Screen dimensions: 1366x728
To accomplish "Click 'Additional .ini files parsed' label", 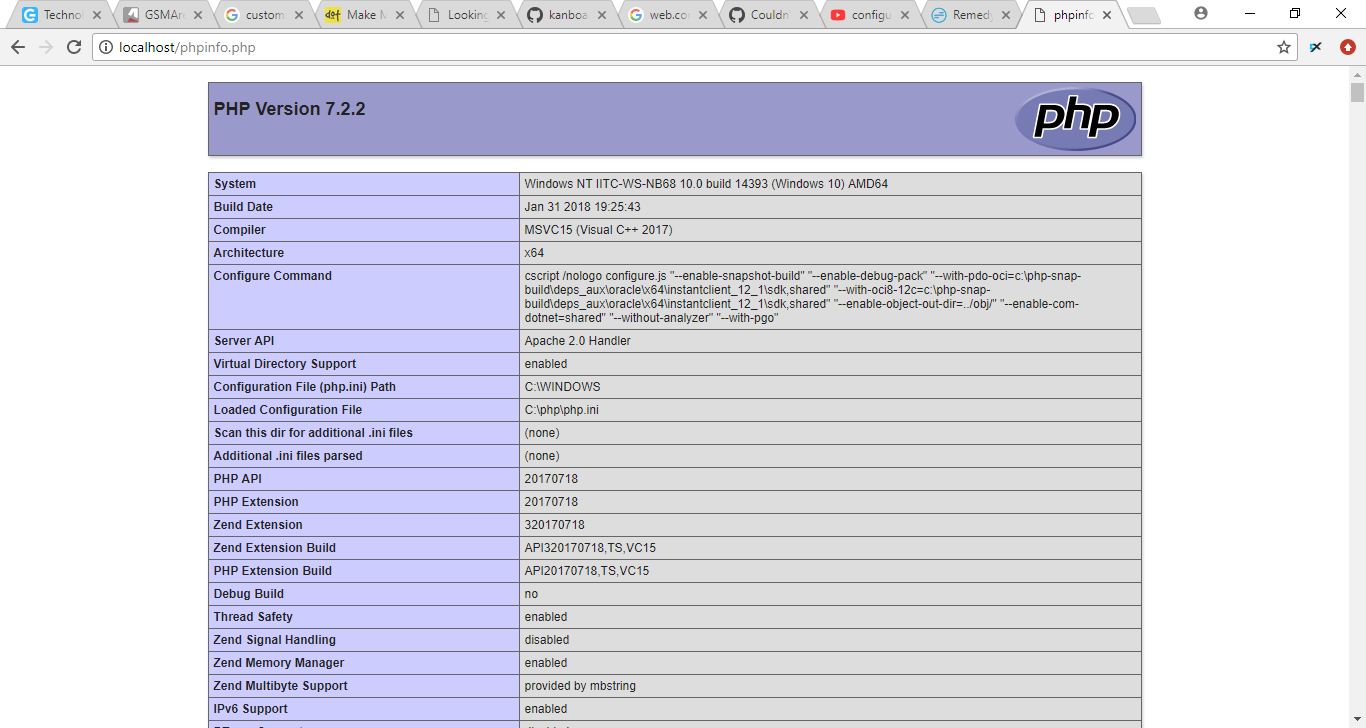I will pos(288,456).
